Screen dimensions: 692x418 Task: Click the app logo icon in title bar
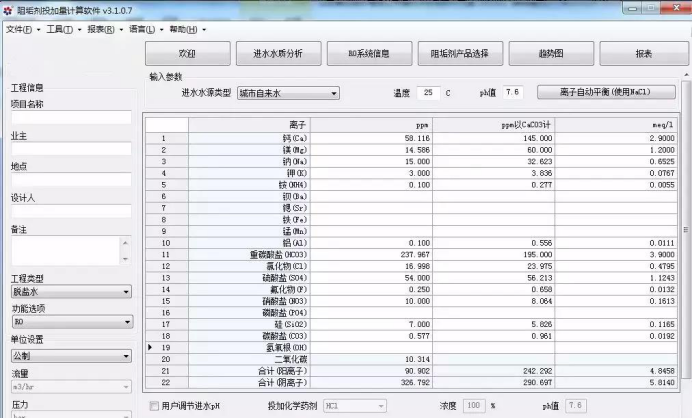(x=9, y=10)
